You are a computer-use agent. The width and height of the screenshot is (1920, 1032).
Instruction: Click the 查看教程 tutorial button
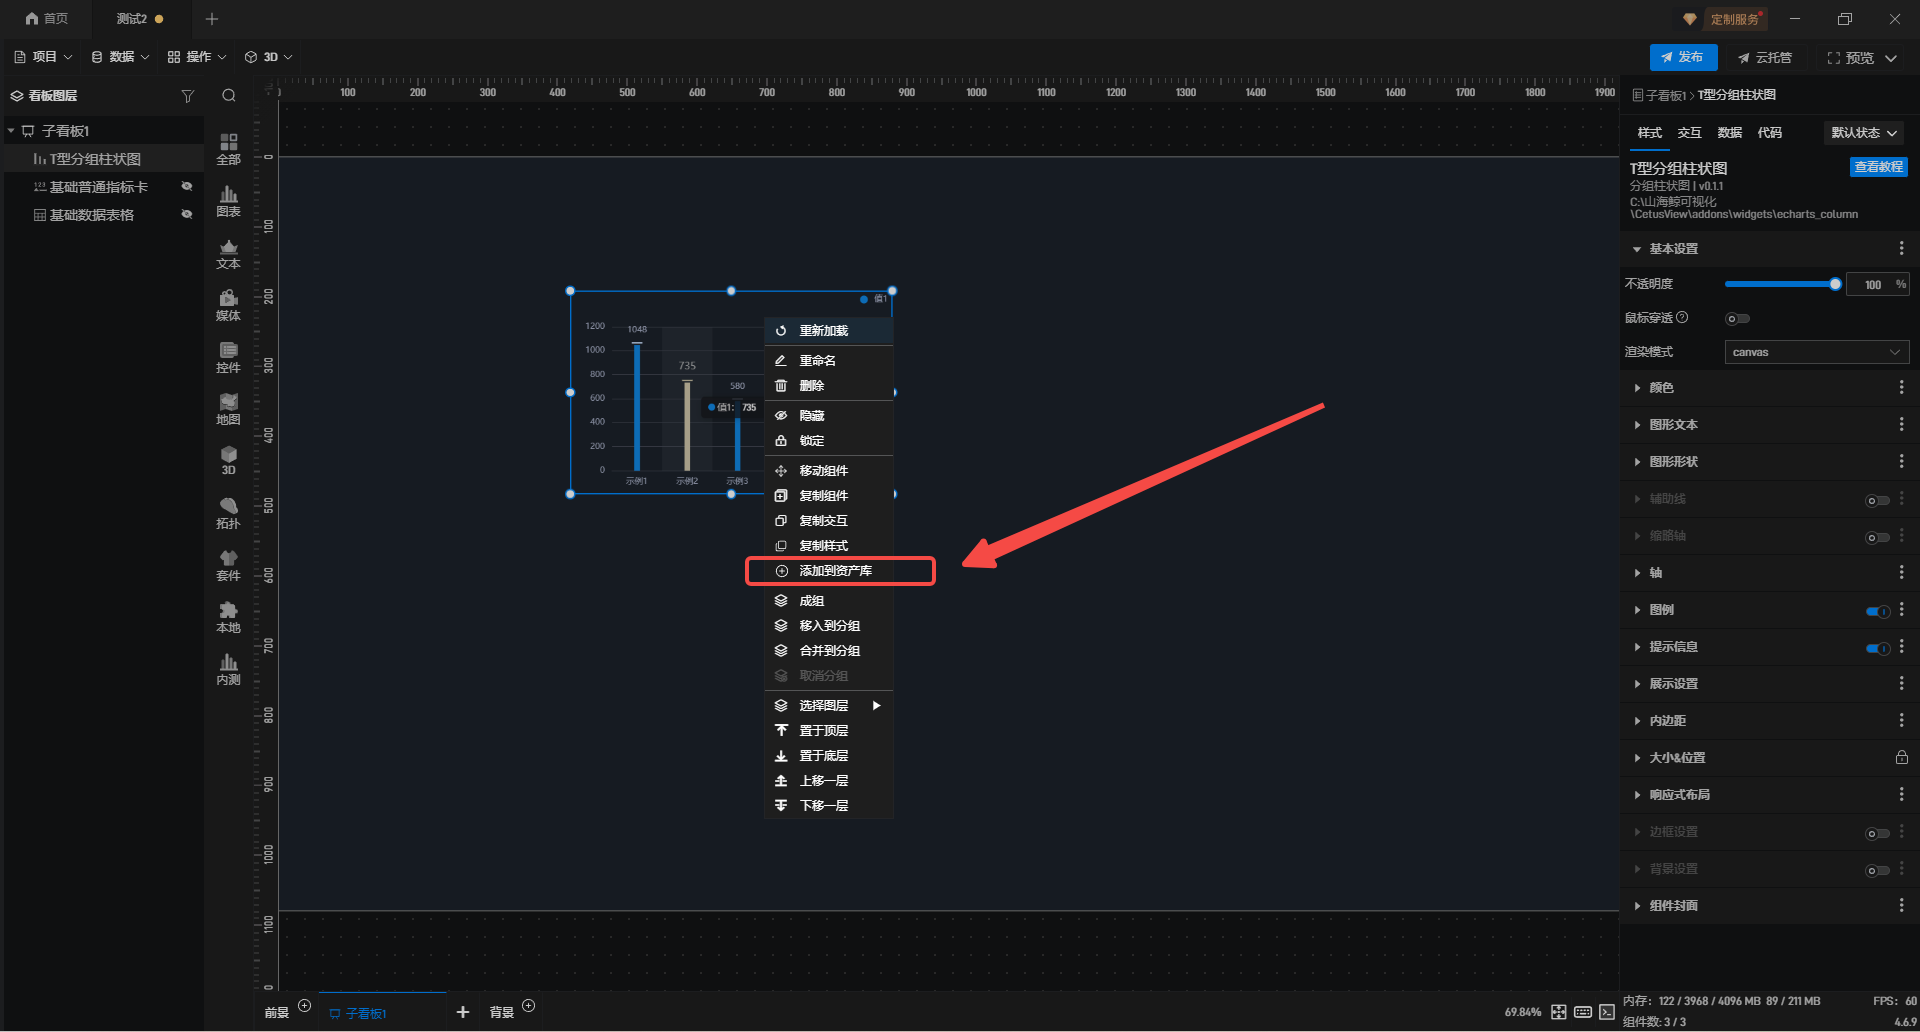(1878, 167)
